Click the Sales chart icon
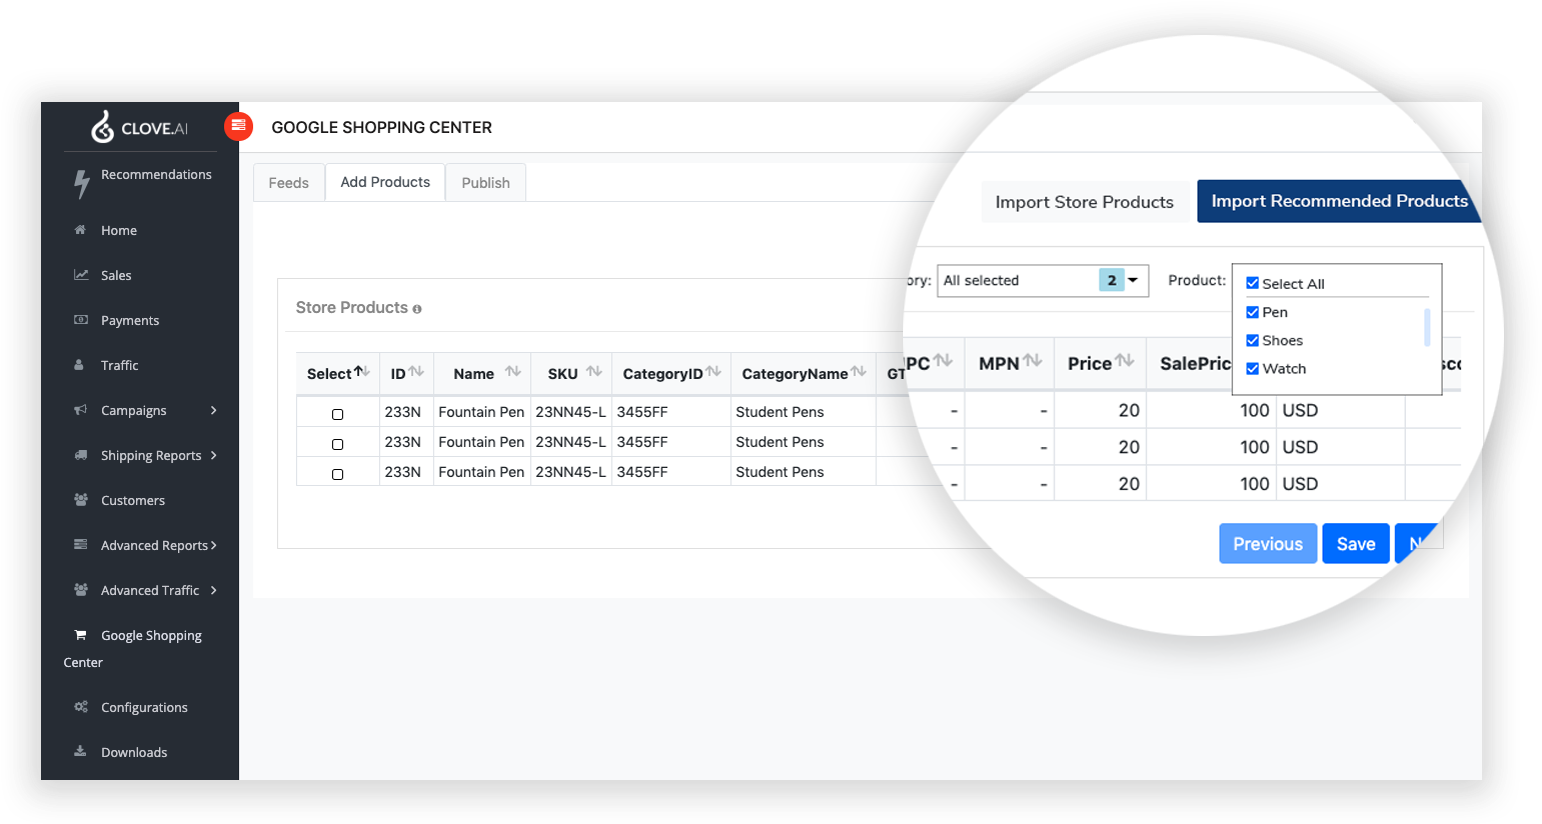The width and height of the screenshot is (1542, 824). click(x=81, y=275)
